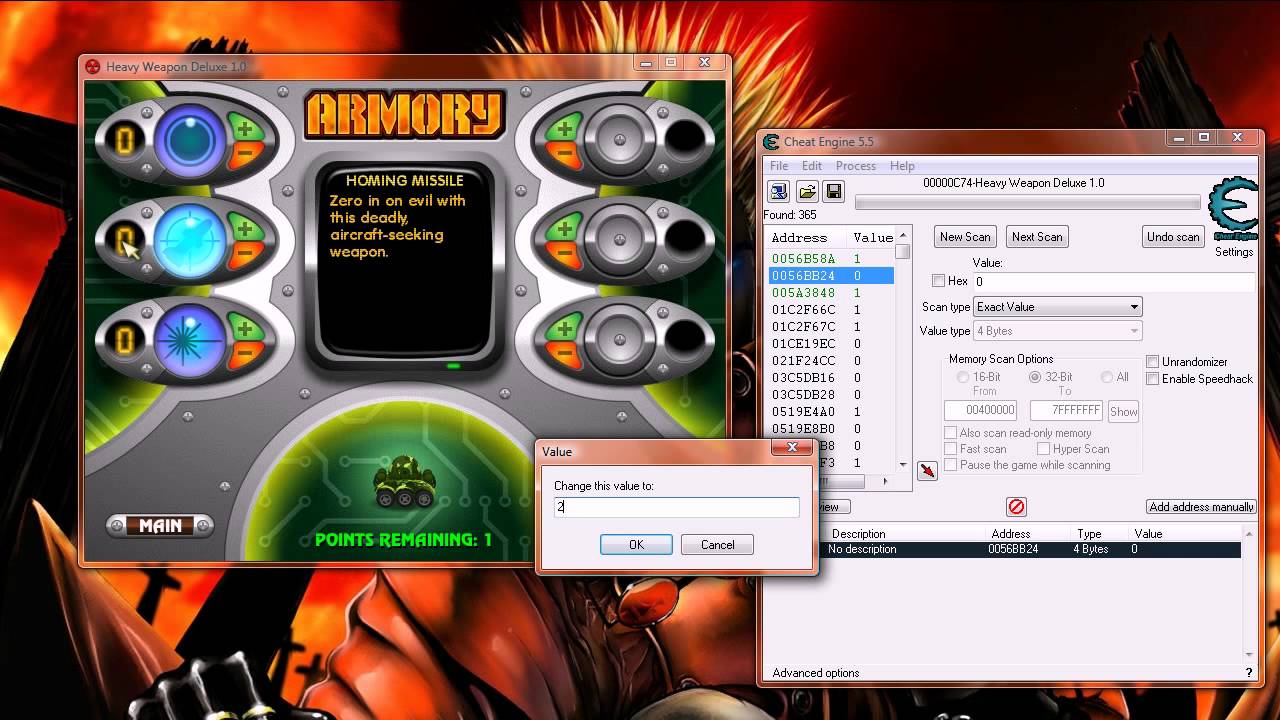Click the green tank in the Armory
This screenshot has height=720, width=1280.
tap(405, 482)
